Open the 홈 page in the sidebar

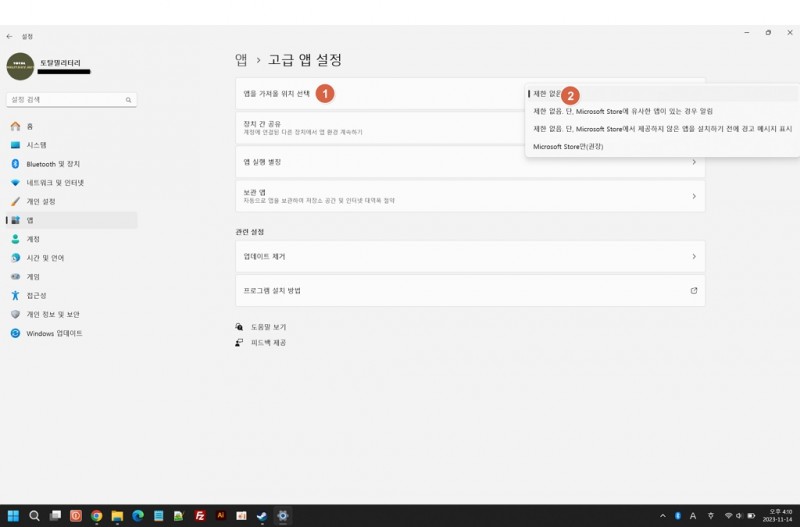pos(71,126)
